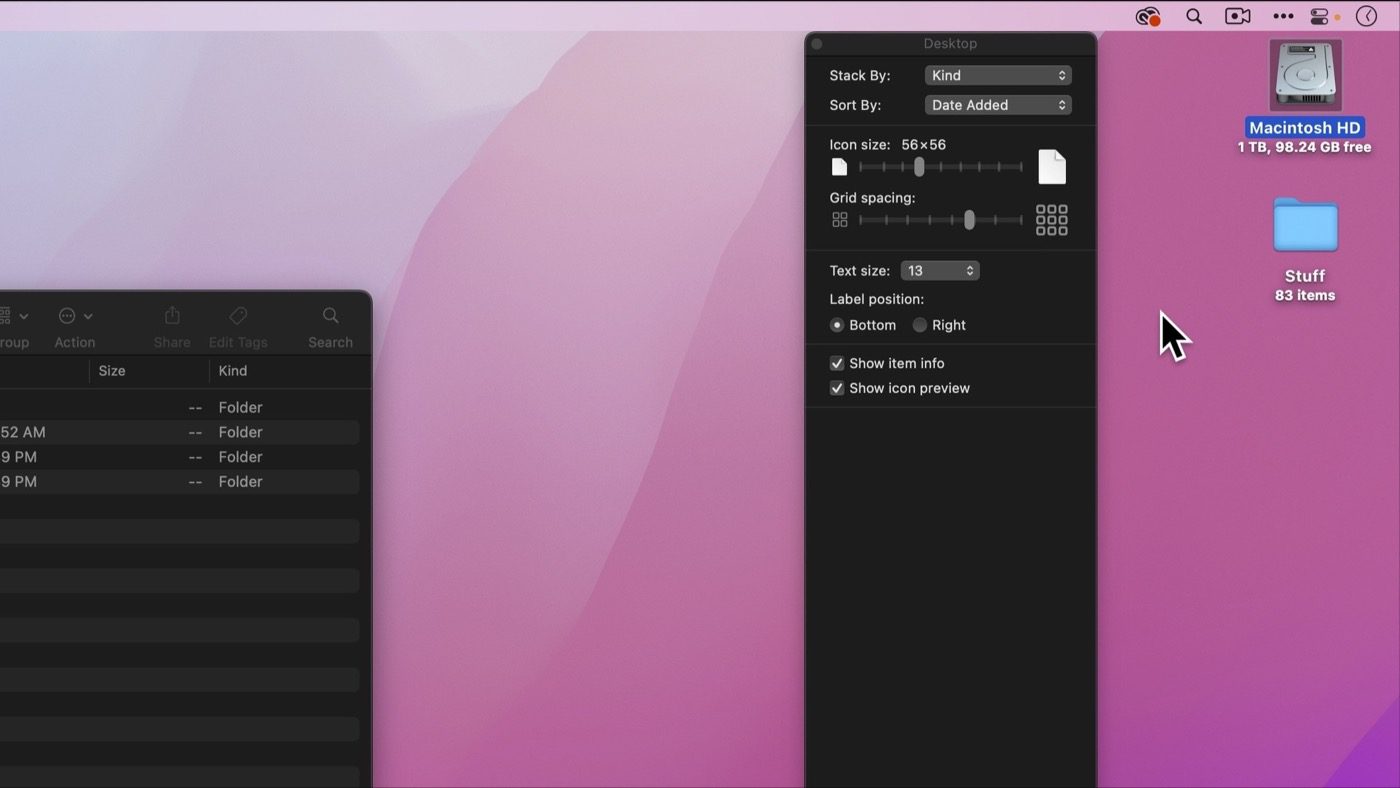Click the Kind column header
Viewport: 1400px width, 788px height.
point(233,371)
